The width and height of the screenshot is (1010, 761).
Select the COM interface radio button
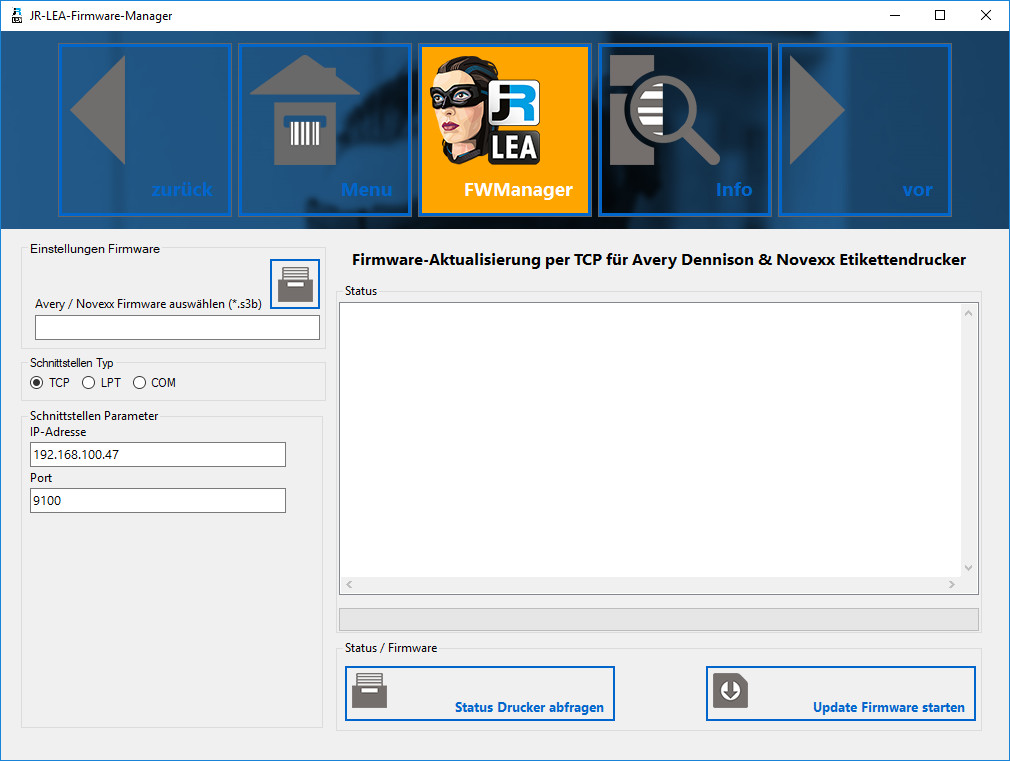139,383
